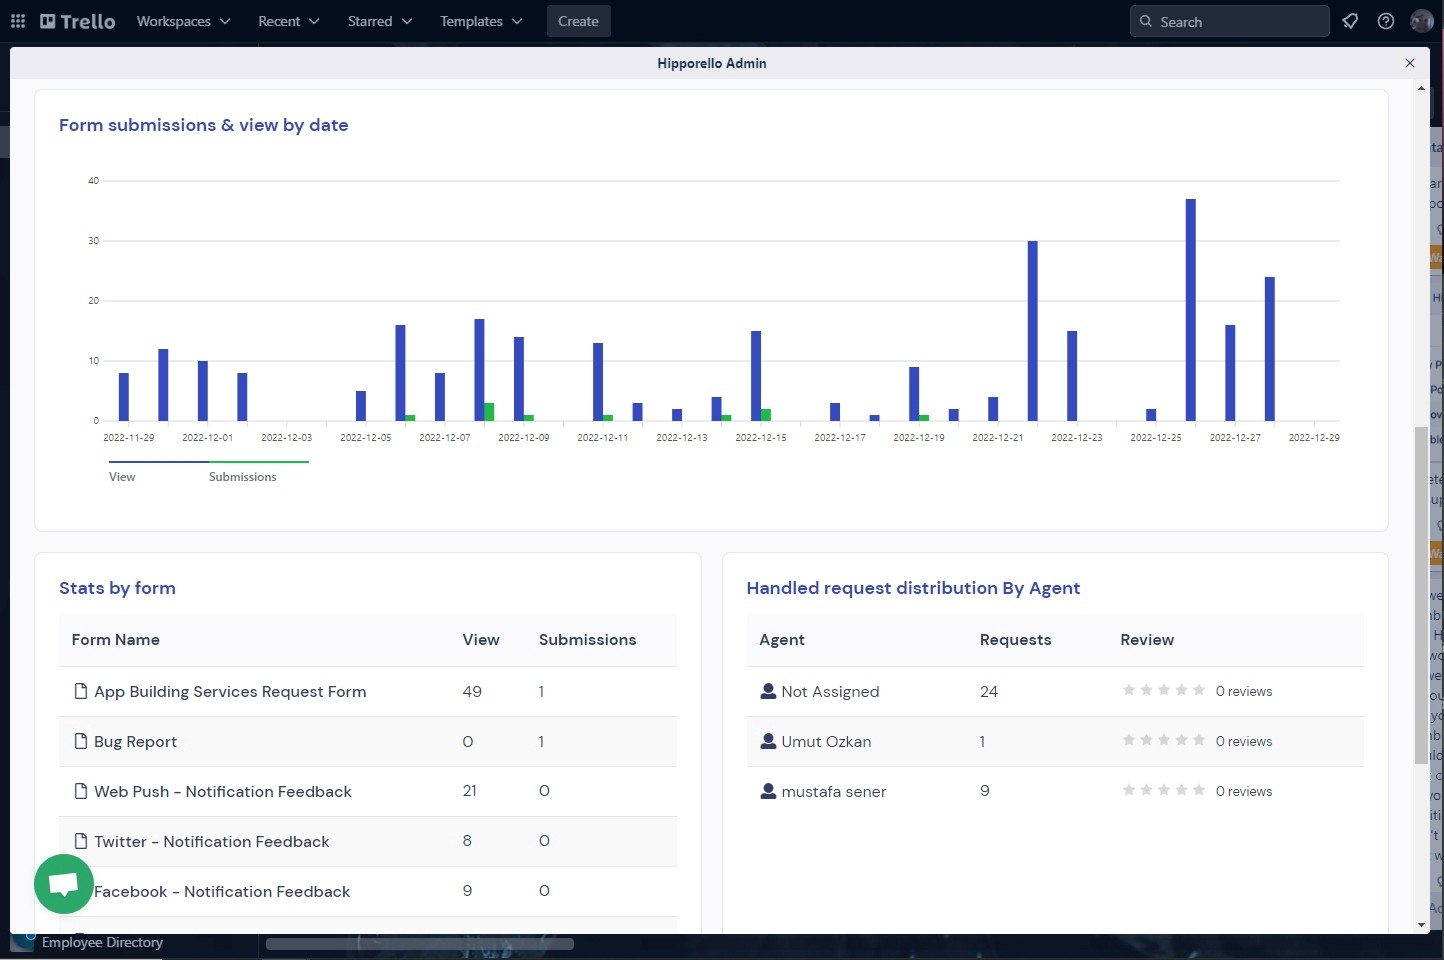Open Web Push - Notification Feedback row
The width and height of the screenshot is (1444, 960).
click(x=368, y=791)
